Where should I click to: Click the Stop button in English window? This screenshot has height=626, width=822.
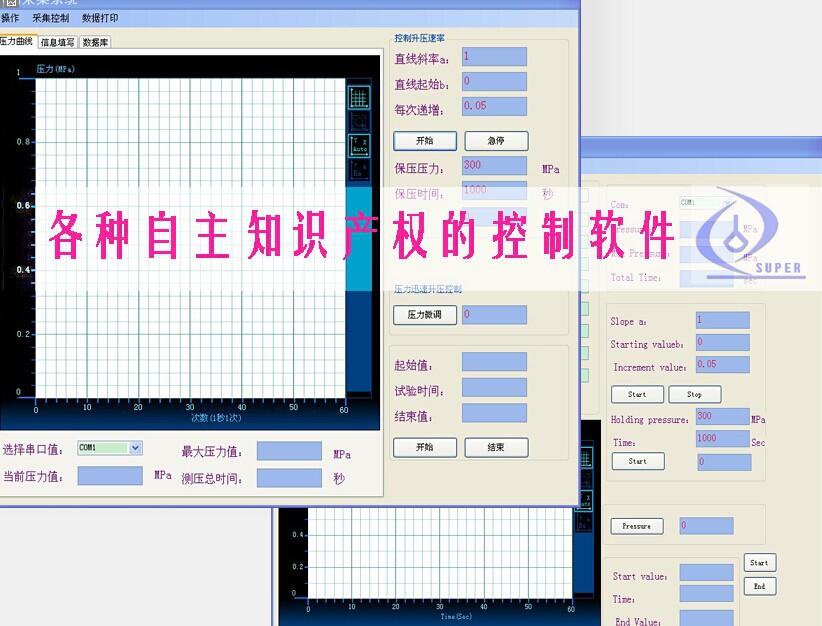(694, 394)
